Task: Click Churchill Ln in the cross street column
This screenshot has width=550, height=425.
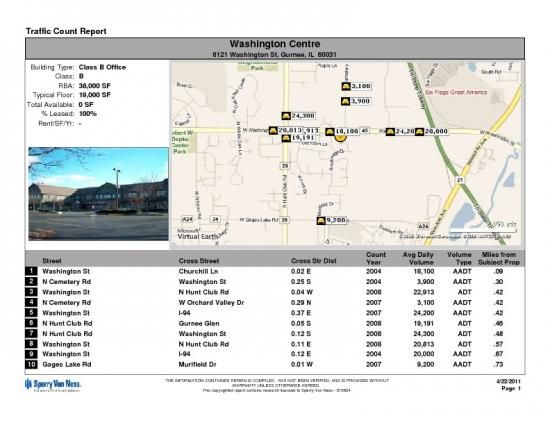Action: pyautogui.click(x=198, y=271)
